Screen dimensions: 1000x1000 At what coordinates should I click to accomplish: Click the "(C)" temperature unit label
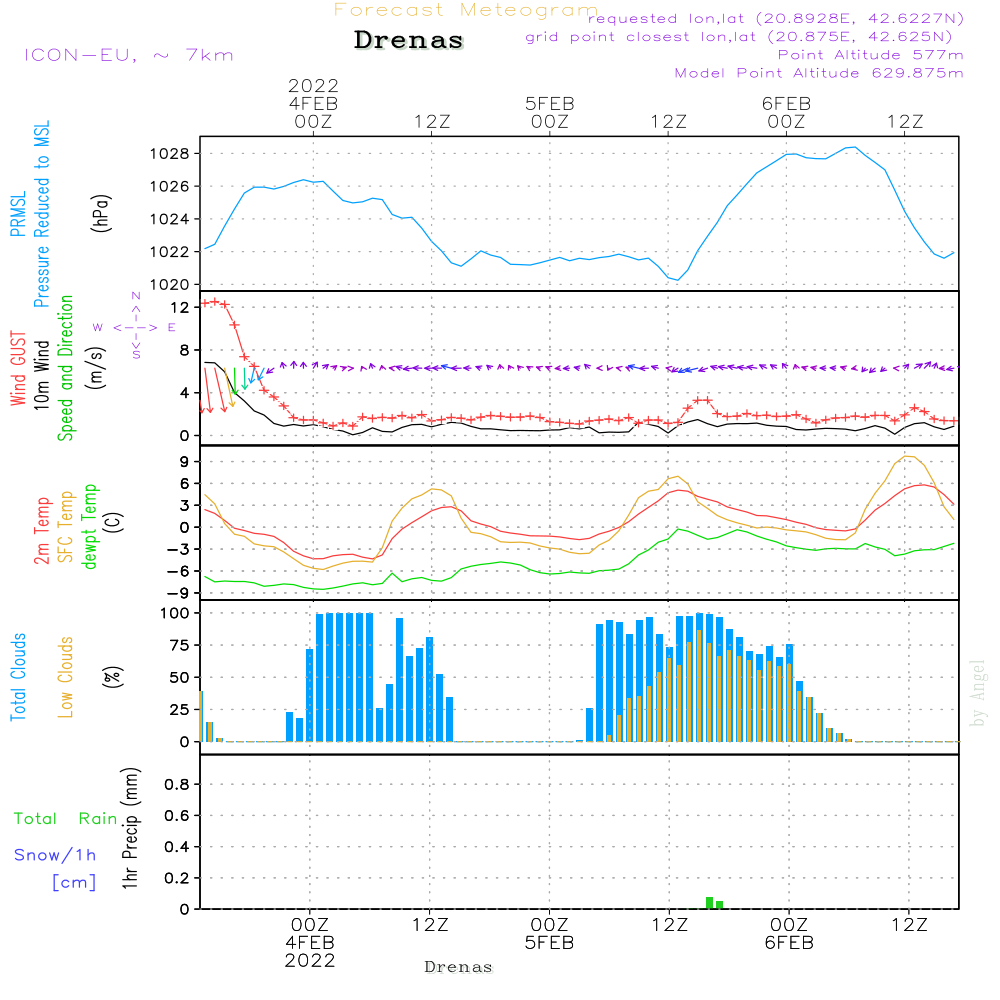click(114, 523)
